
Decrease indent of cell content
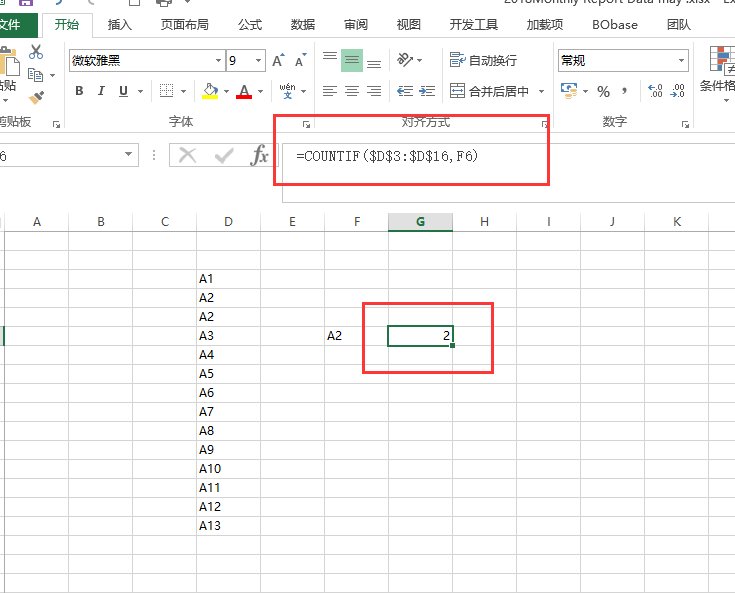pos(405,90)
